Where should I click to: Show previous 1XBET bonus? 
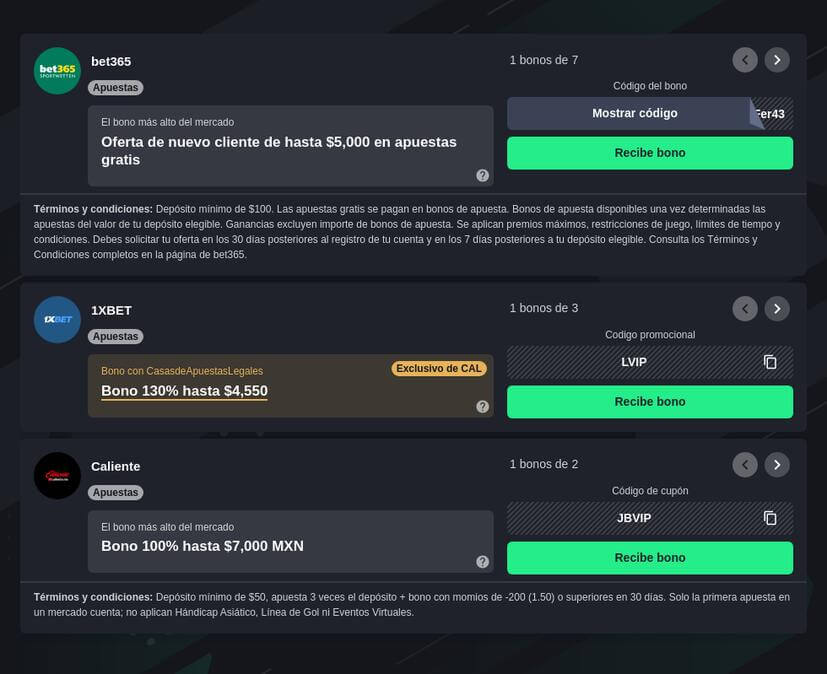coord(745,309)
